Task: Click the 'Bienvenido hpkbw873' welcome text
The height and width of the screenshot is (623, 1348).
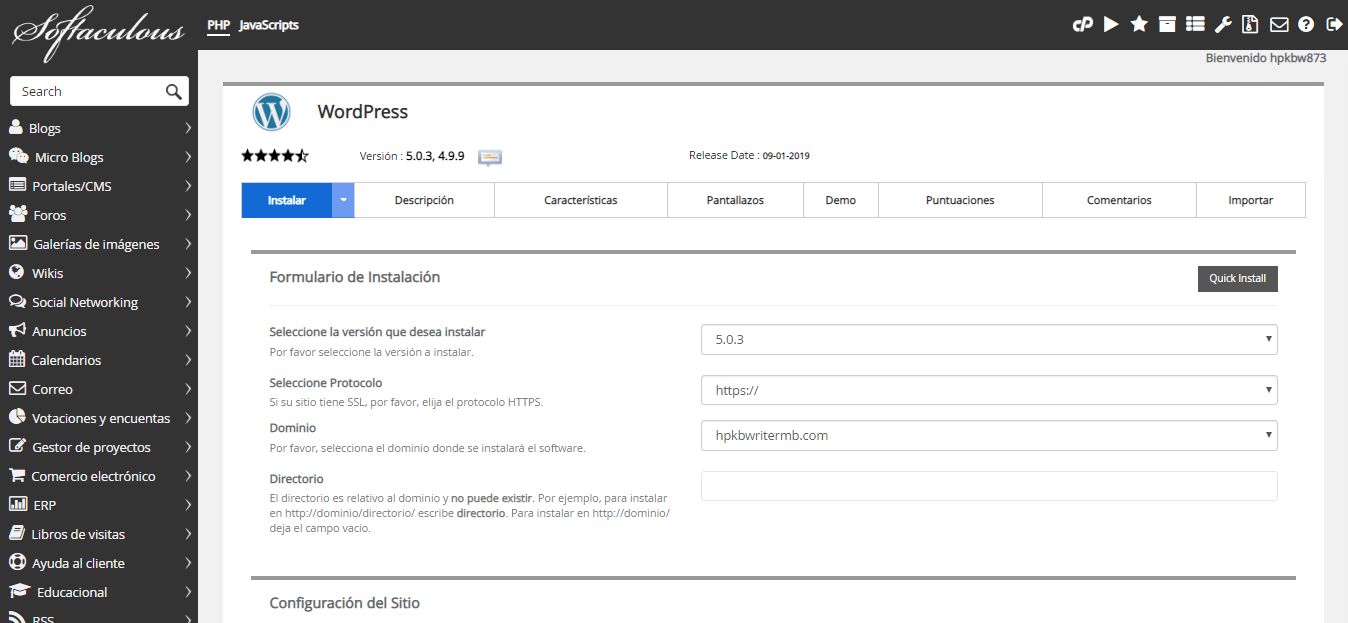Action: point(1266,58)
